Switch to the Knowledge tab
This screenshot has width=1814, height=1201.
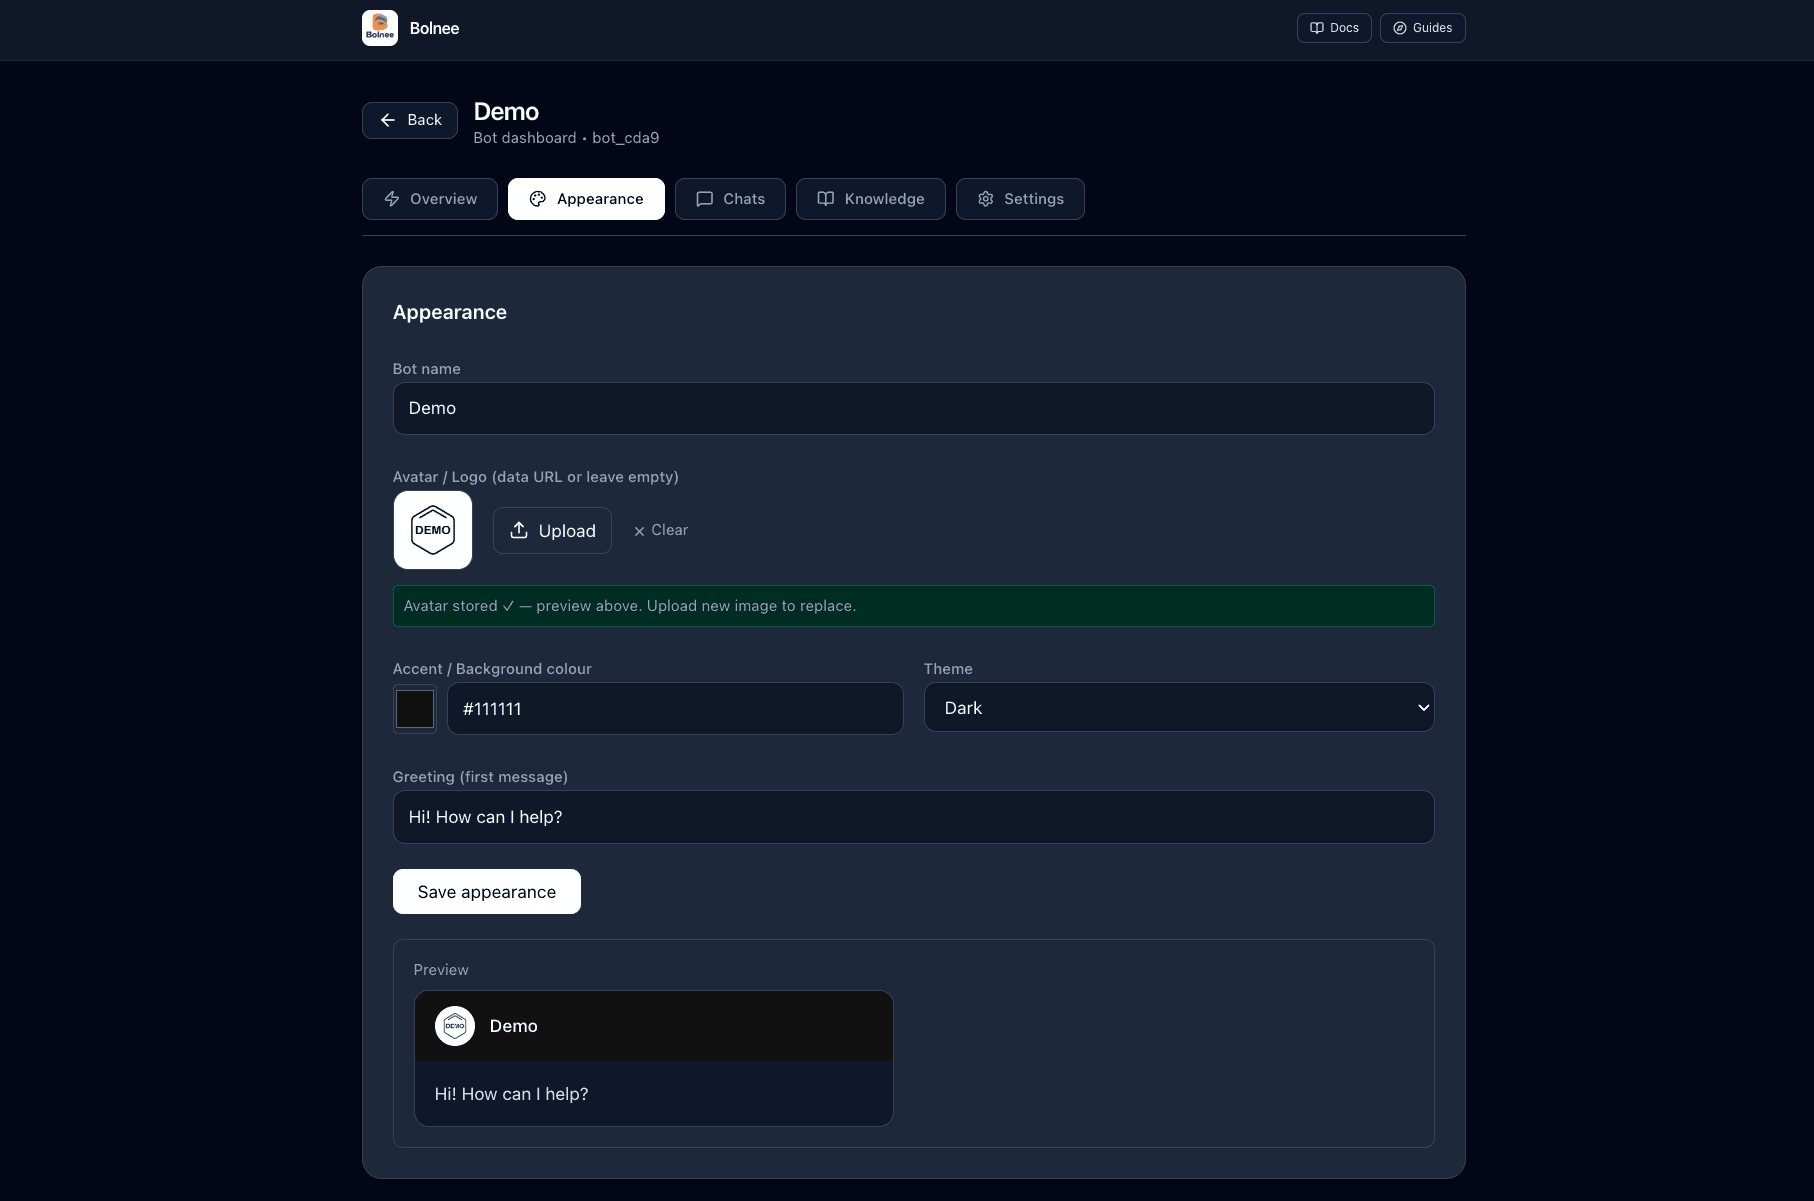coord(870,199)
